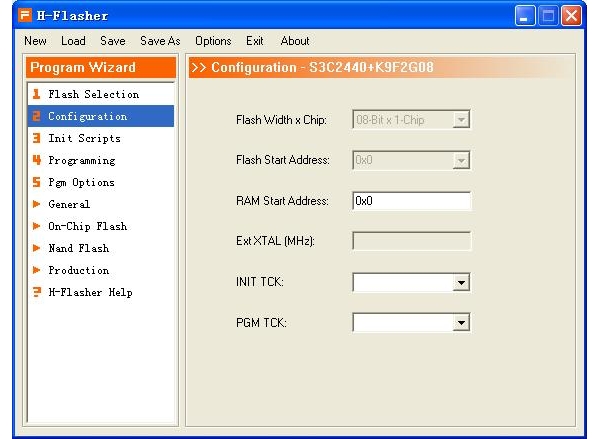Click the Init Scripts step 3 icon
This screenshot has height=439, width=600.
[35, 138]
